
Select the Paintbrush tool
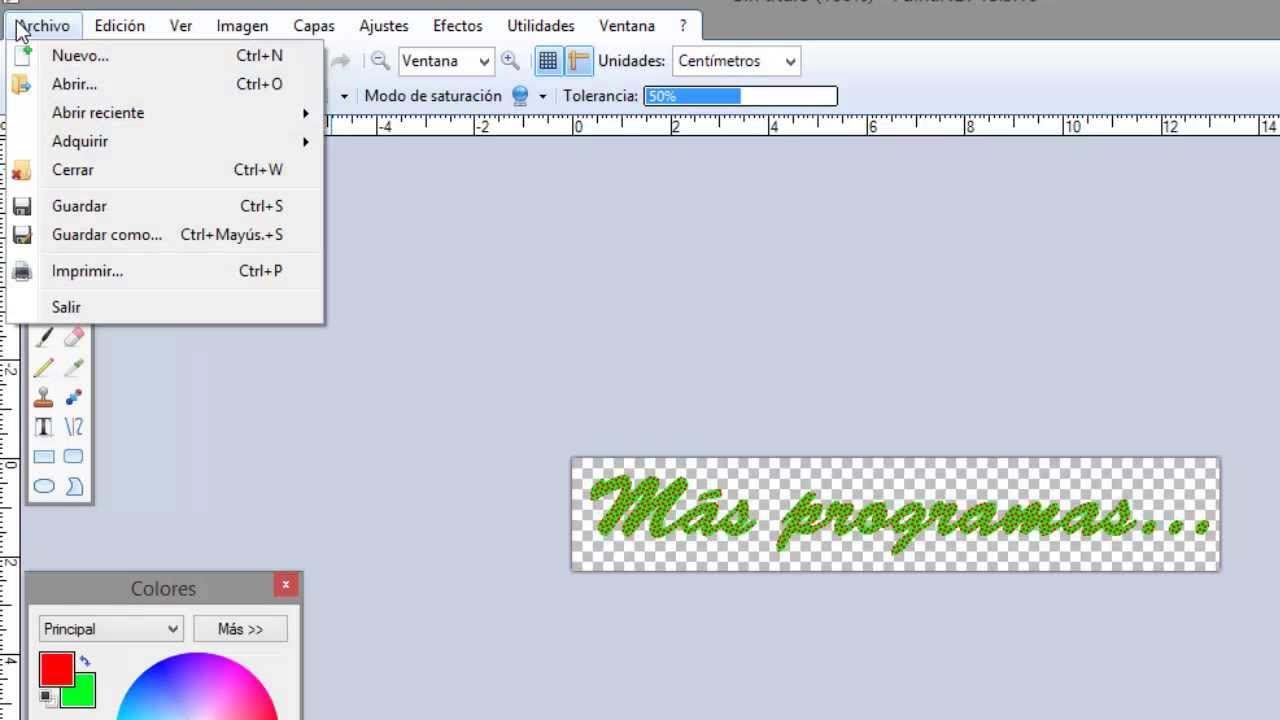[44, 339]
